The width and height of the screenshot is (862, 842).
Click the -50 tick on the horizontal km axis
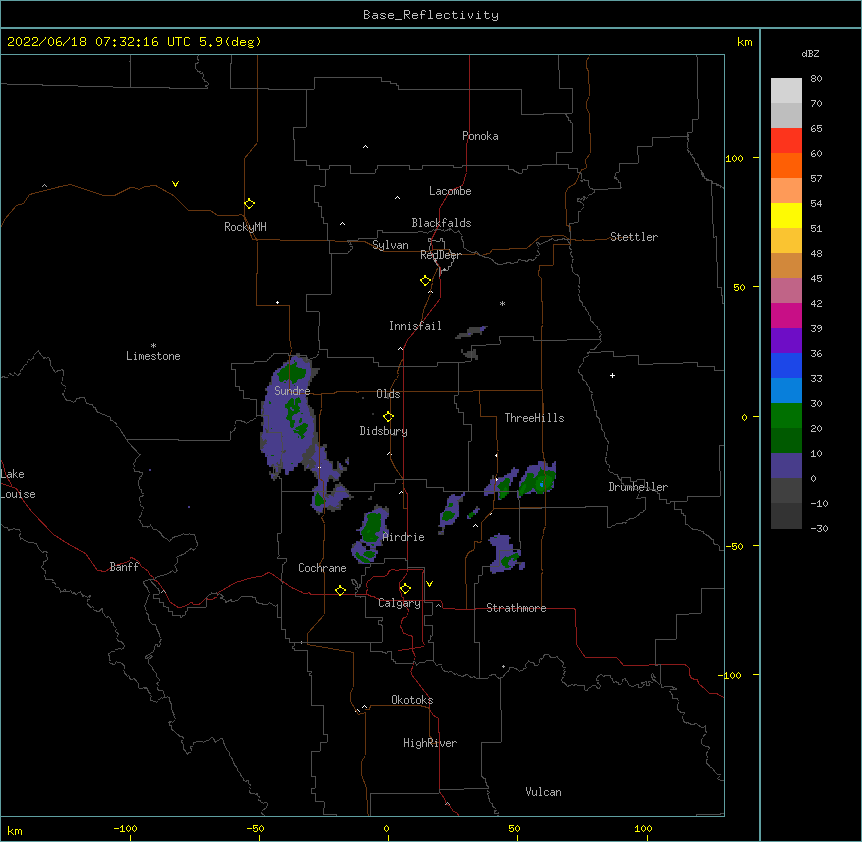(x=255, y=829)
